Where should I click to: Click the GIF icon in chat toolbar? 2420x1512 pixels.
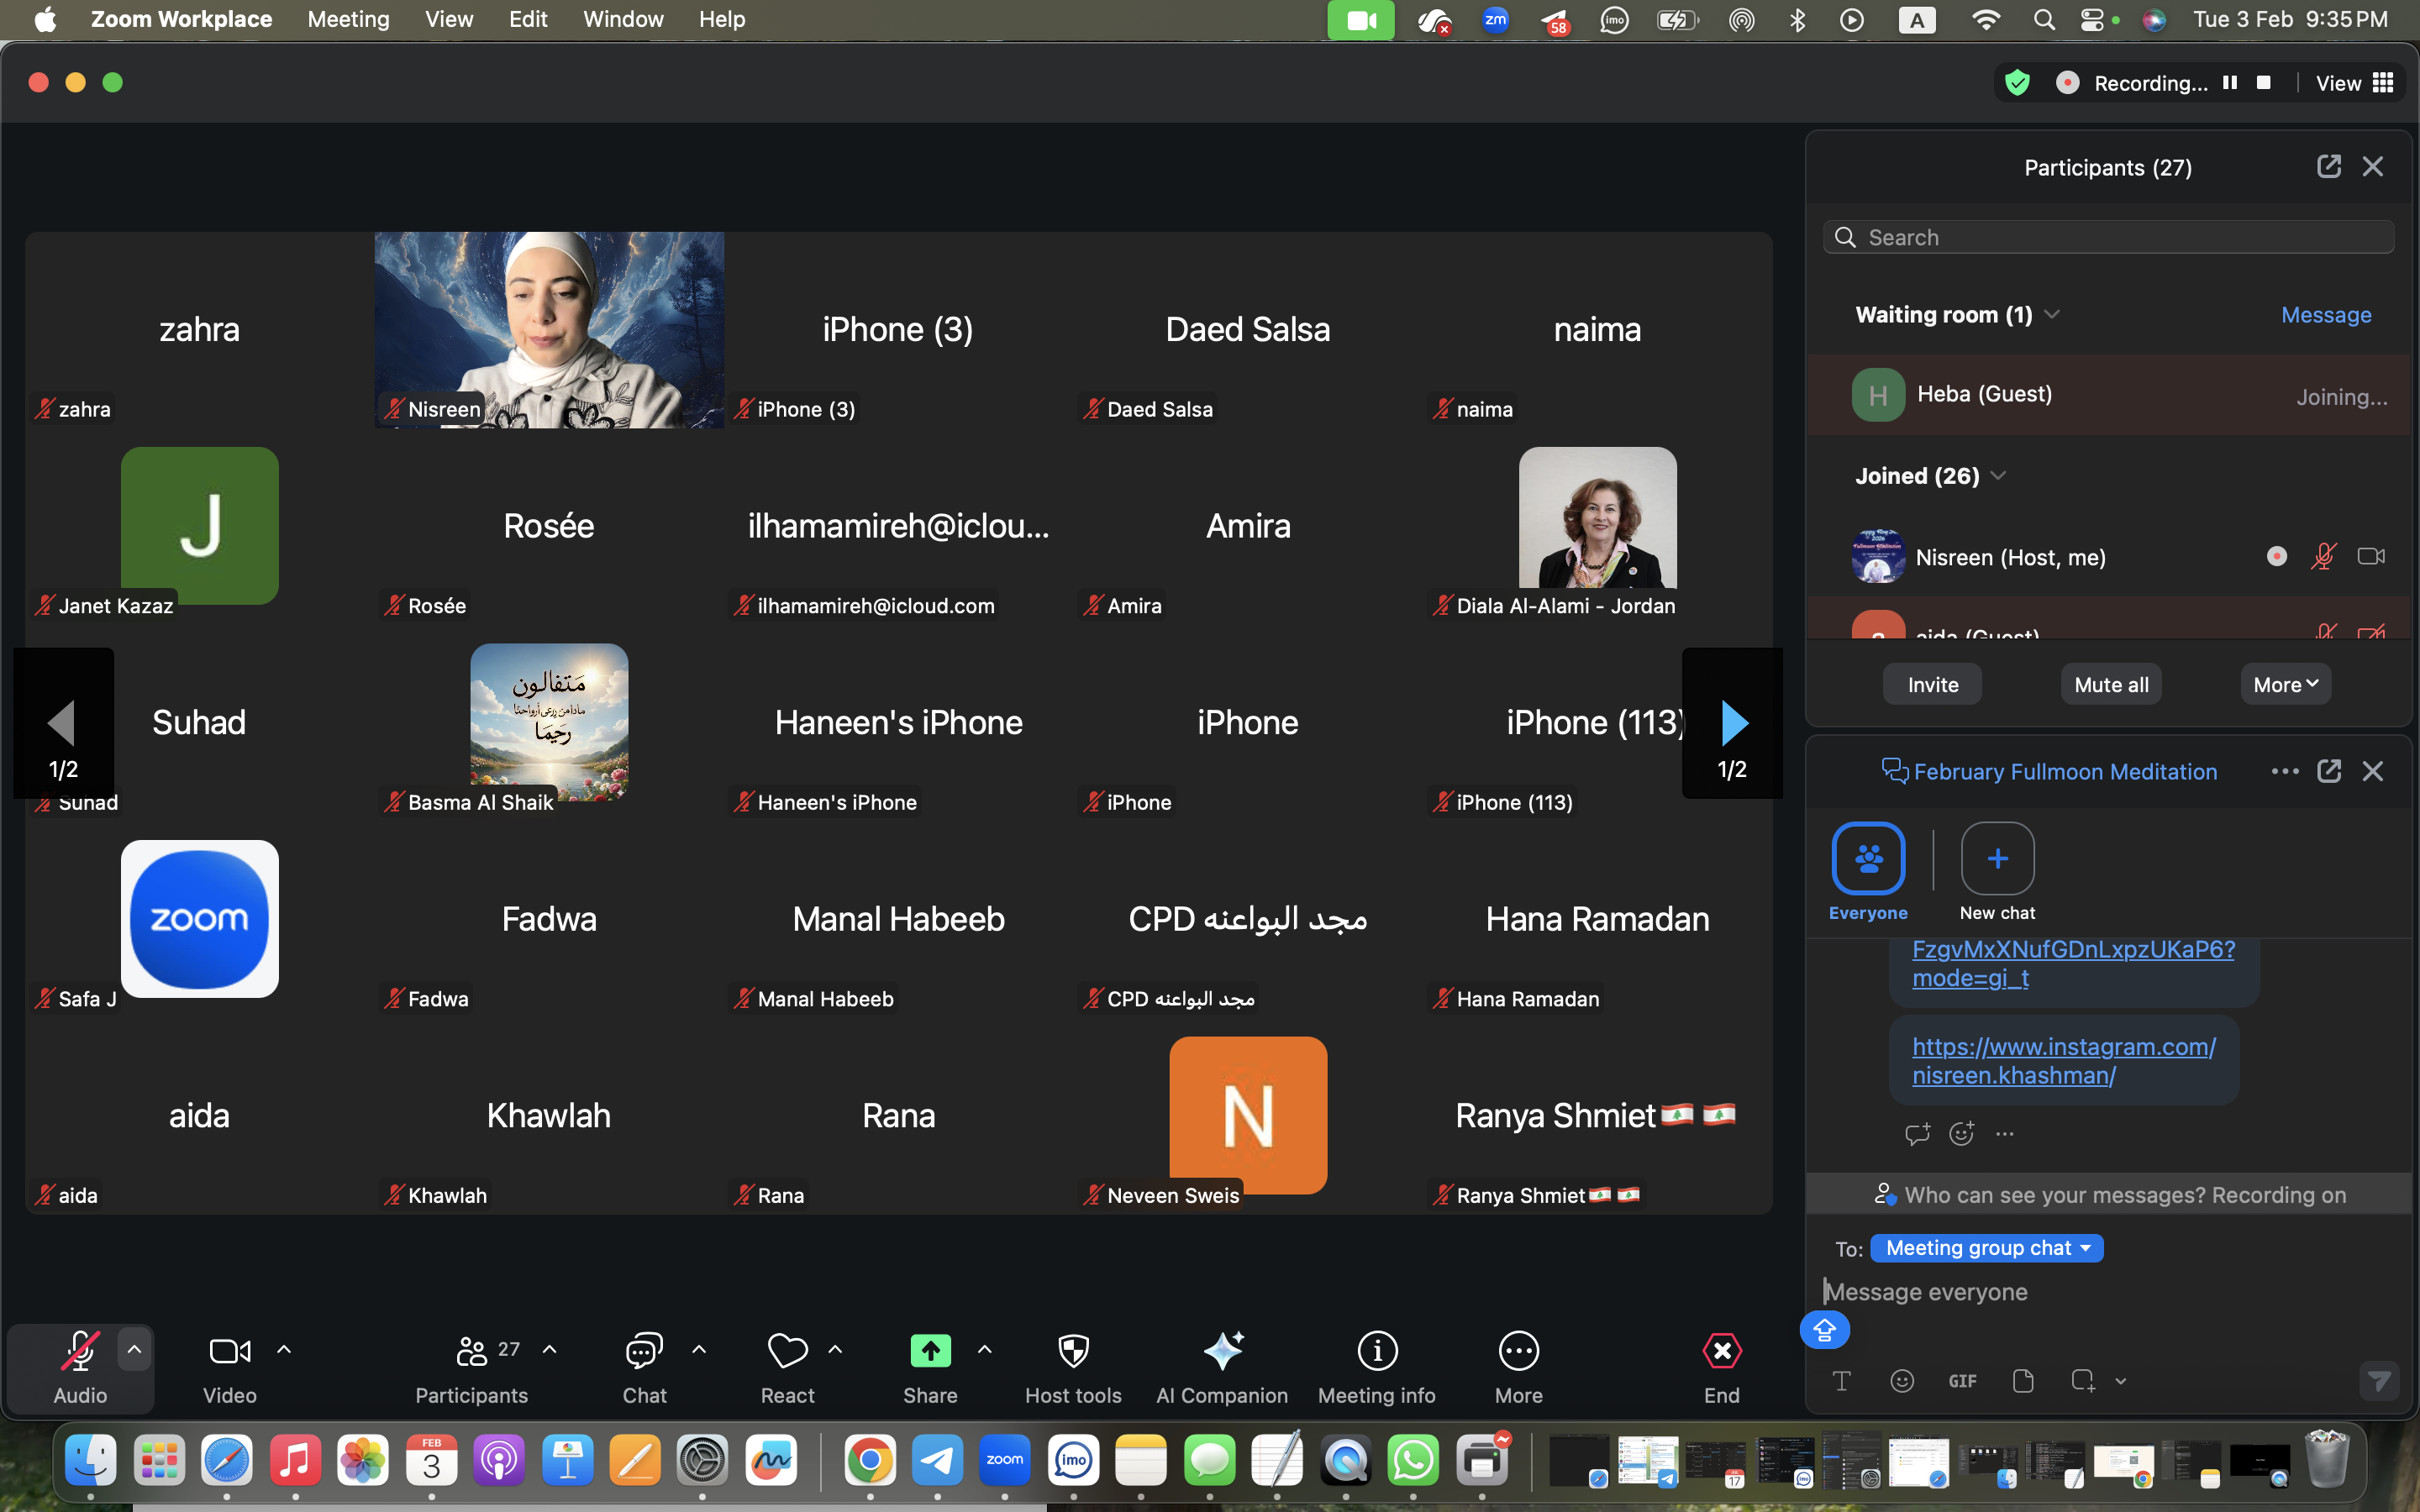pyautogui.click(x=1962, y=1381)
